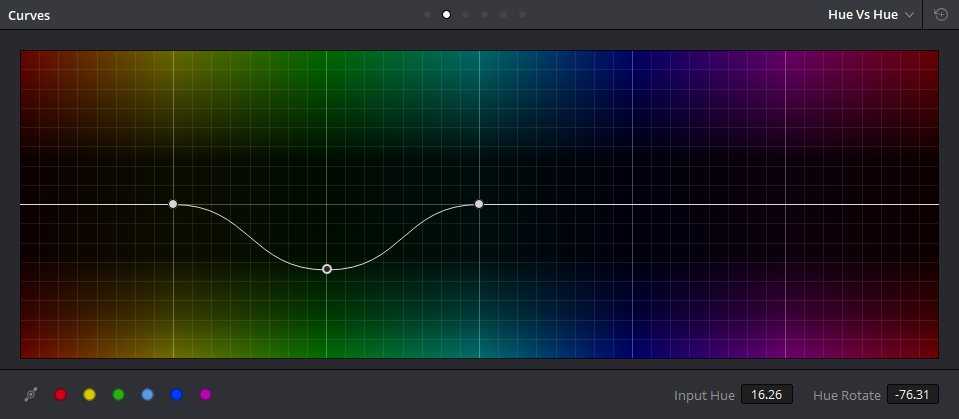Switch to the first curve page dot

(x=427, y=15)
